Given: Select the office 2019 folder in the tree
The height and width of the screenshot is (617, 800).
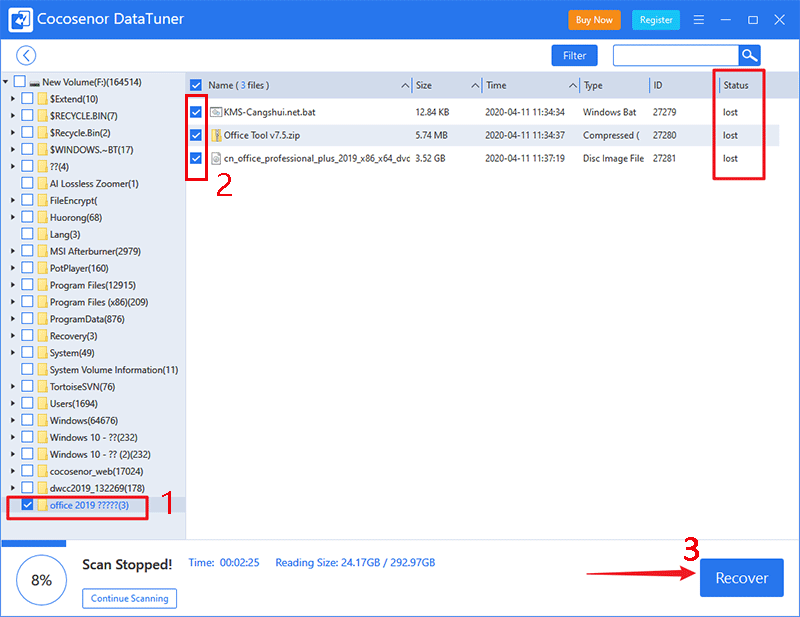Looking at the screenshot, I should pyautogui.click(x=89, y=505).
